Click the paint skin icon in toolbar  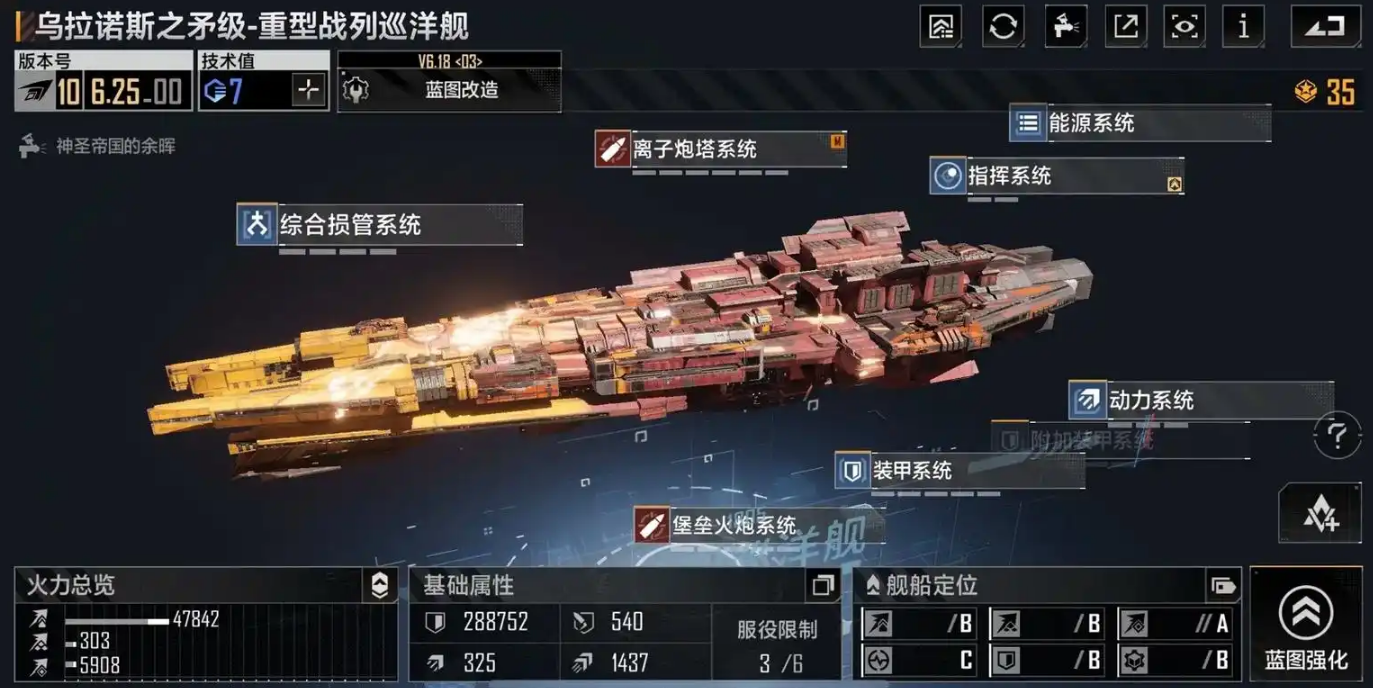[x=1066, y=27]
